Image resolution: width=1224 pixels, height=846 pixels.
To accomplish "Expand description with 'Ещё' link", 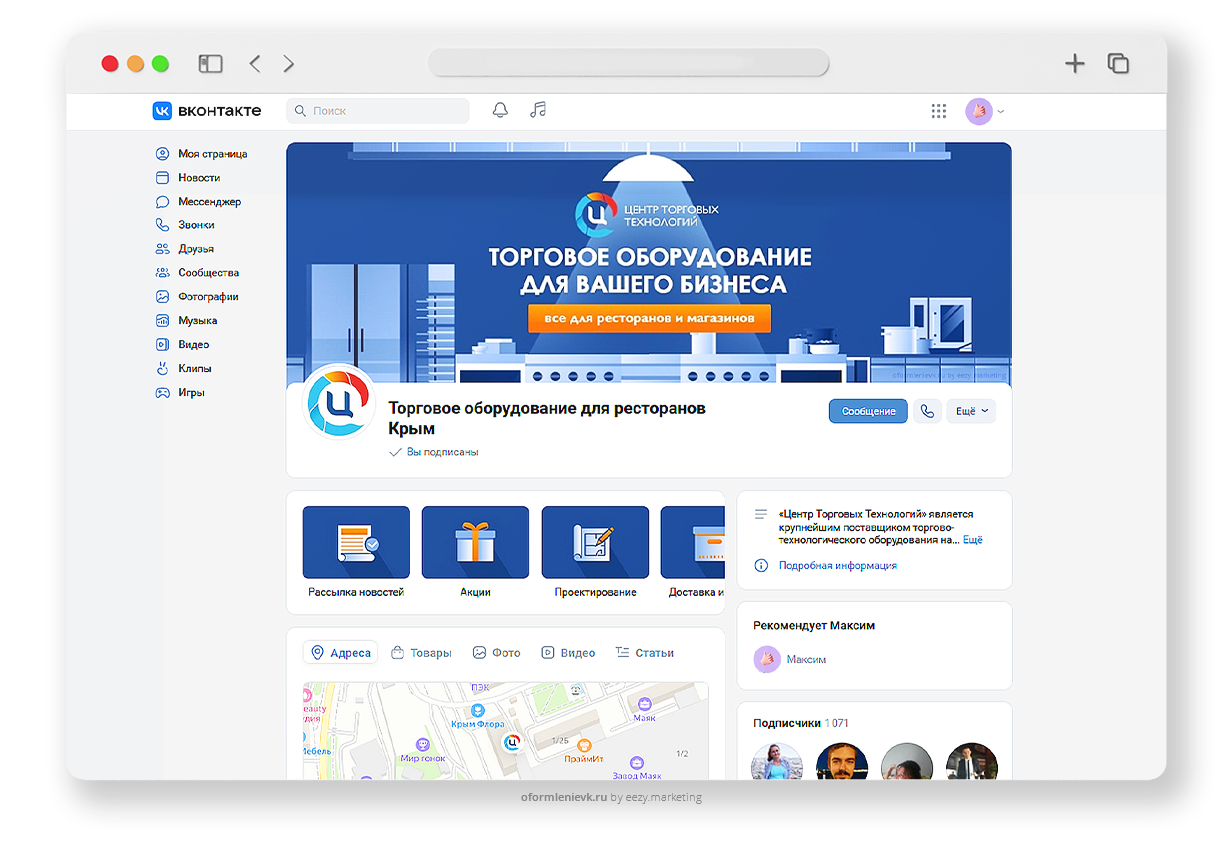I will click(972, 540).
